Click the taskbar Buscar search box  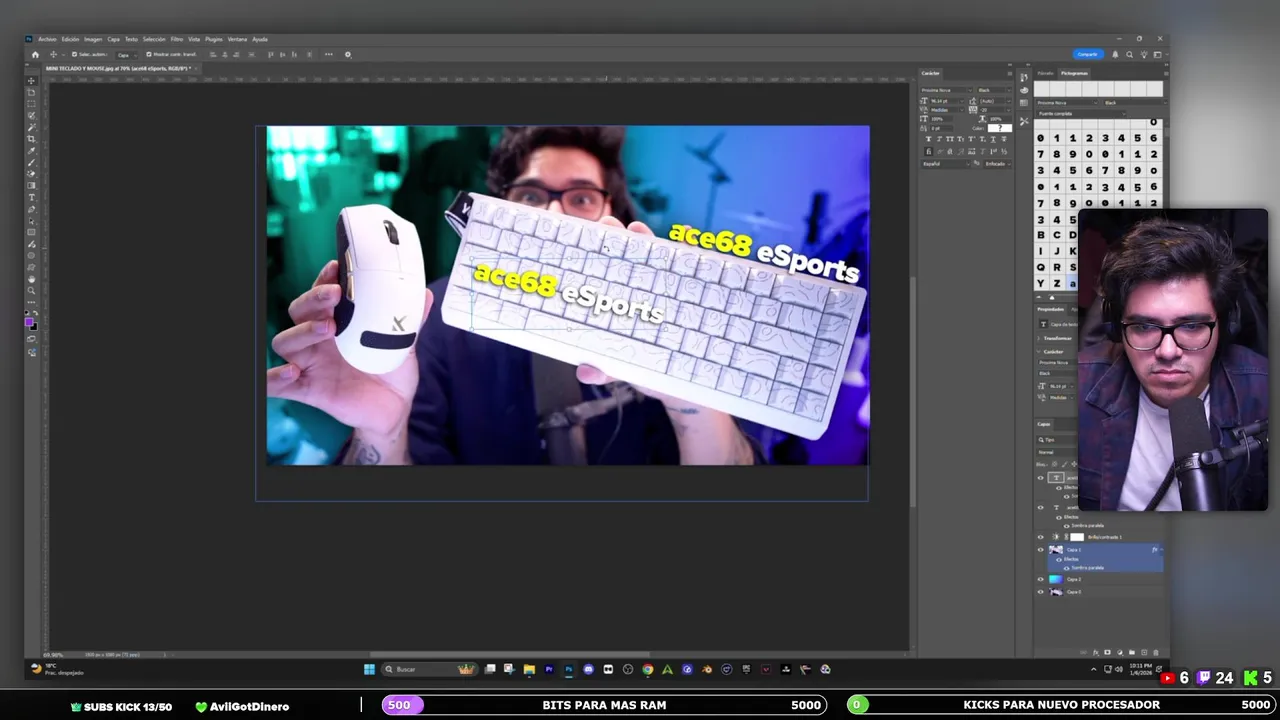(x=432, y=669)
